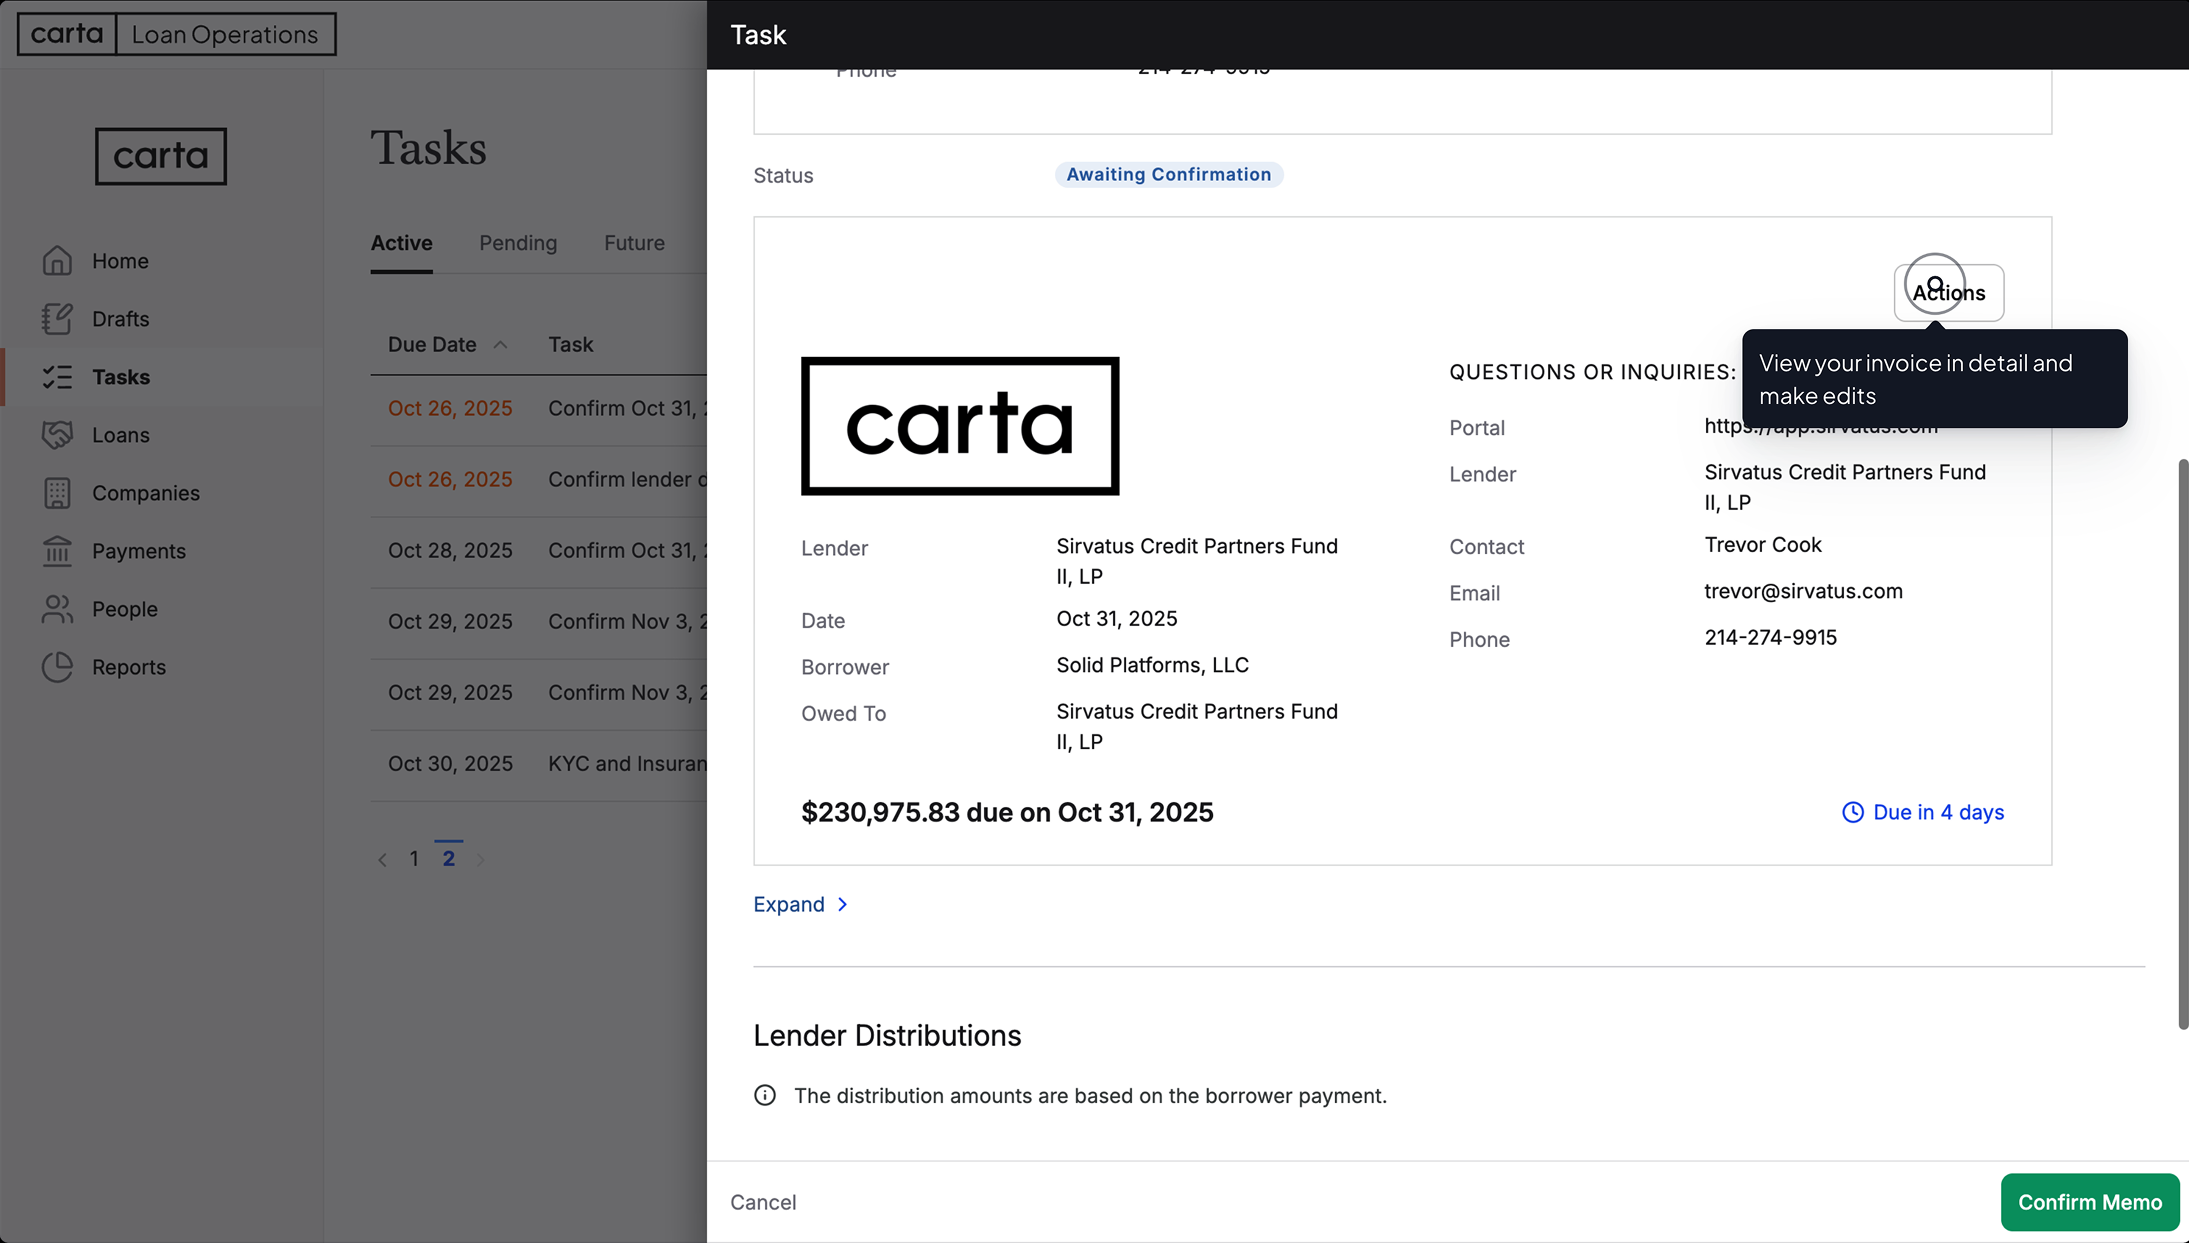Open the Payments page
The height and width of the screenshot is (1243, 2189).
pyautogui.click(x=139, y=550)
